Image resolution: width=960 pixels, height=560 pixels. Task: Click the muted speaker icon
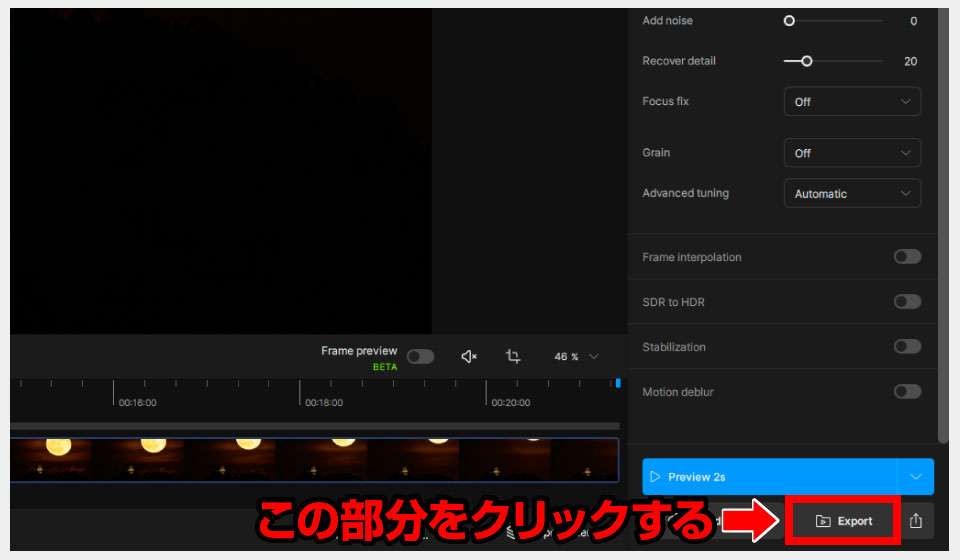tap(469, 357)
